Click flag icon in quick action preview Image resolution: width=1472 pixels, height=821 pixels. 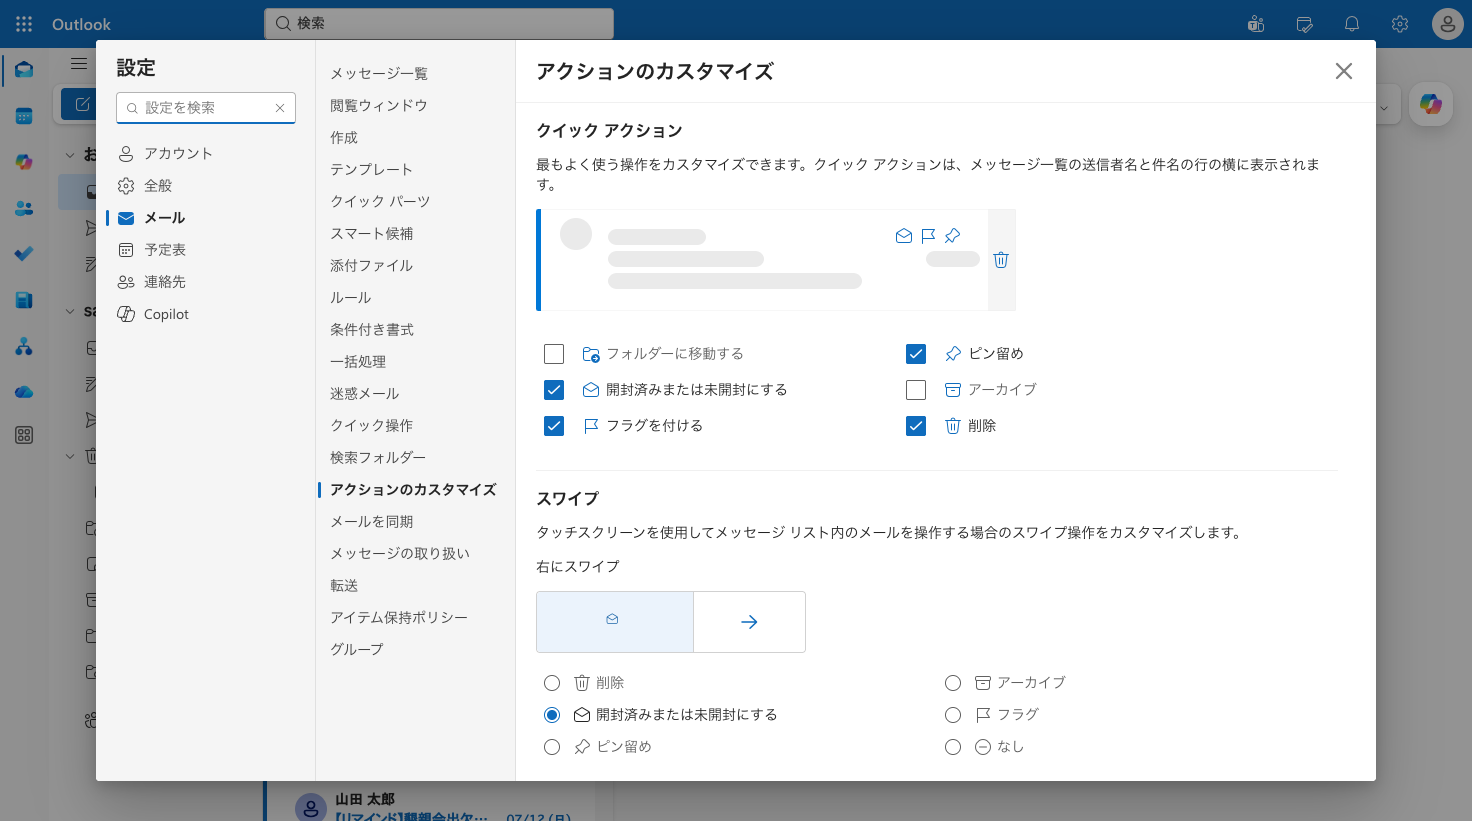[x=928, y=236]
